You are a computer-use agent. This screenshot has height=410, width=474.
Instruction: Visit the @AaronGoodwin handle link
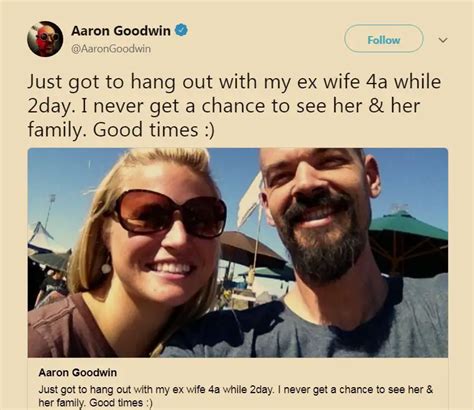click(x=111, y=49)
